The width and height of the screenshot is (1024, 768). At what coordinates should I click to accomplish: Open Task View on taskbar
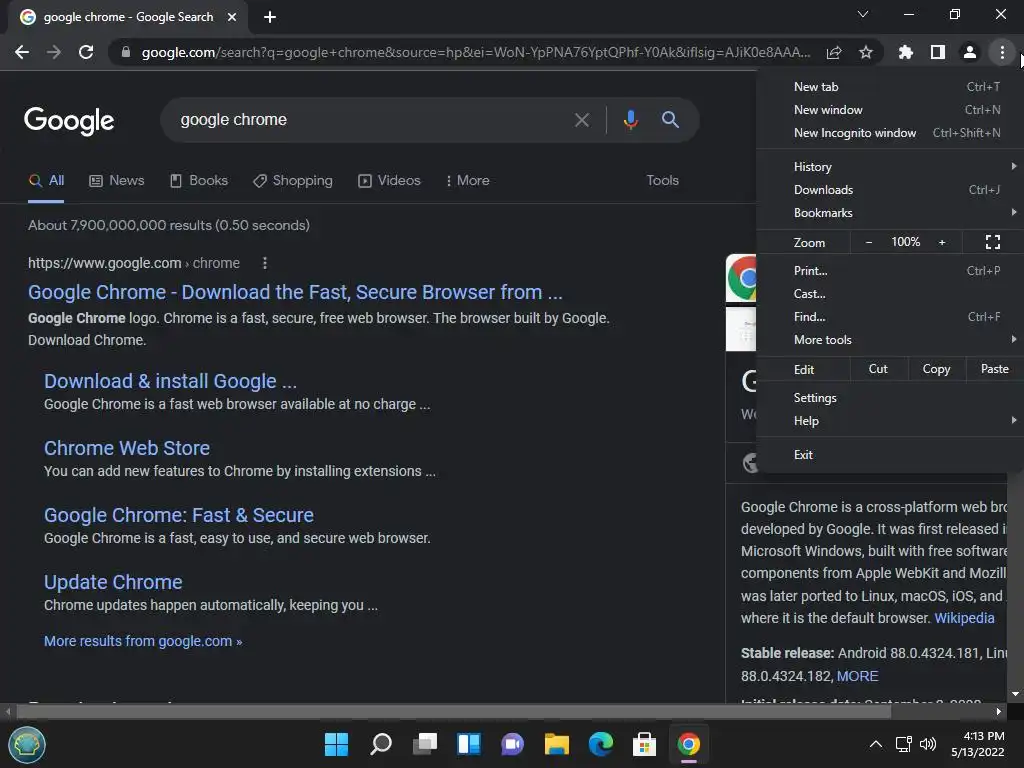click(x=425, y=744)
